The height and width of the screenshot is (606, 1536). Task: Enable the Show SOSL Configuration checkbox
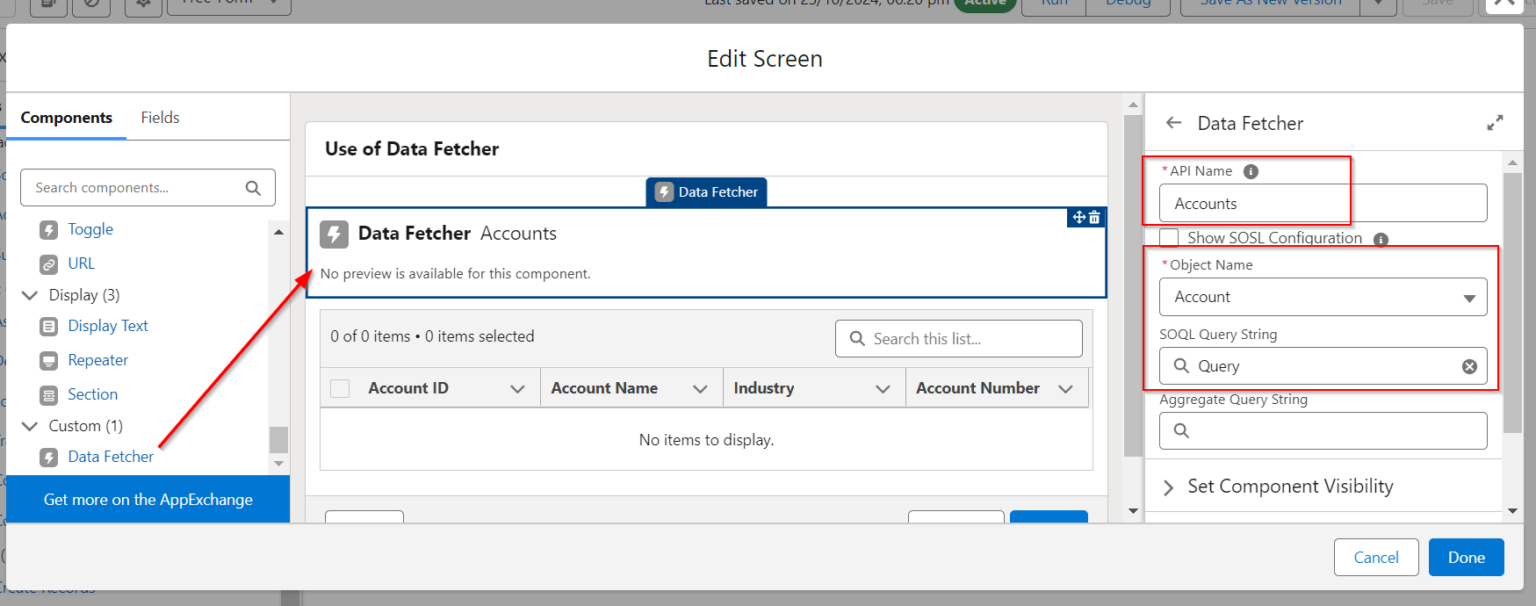tap(1168, 238)
